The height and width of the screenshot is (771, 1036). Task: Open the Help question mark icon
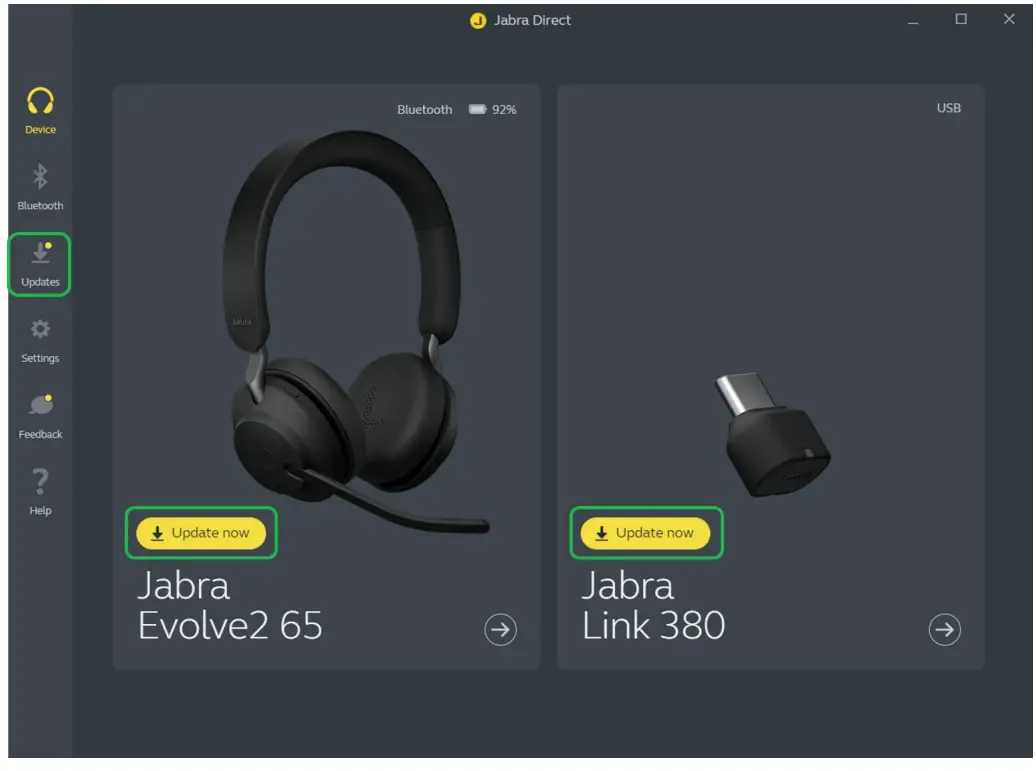point(40,482)
